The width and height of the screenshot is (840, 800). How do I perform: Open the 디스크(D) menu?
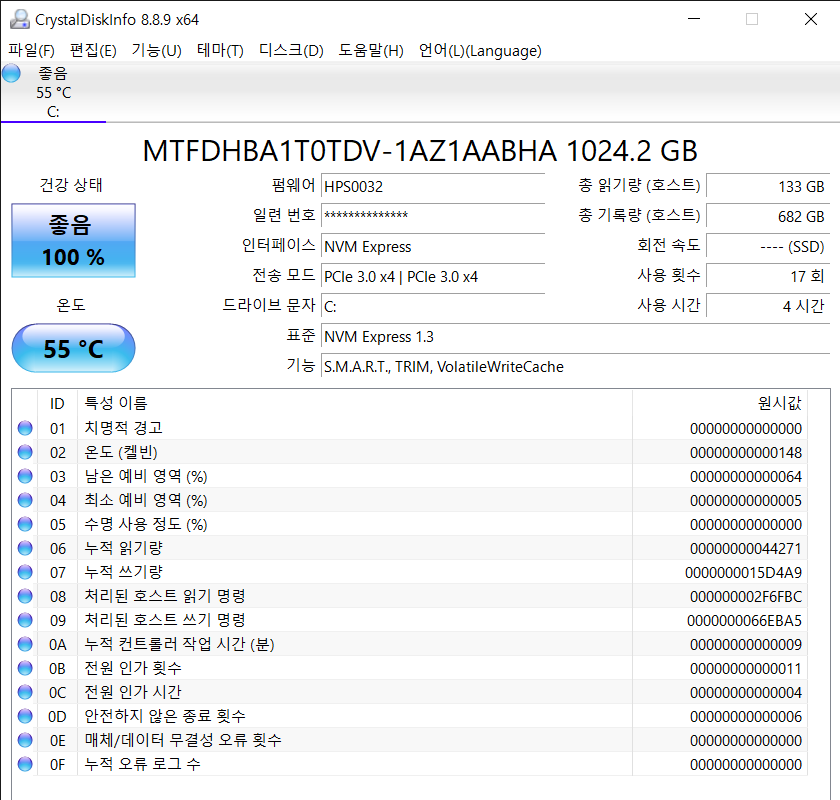coord(291,50)
